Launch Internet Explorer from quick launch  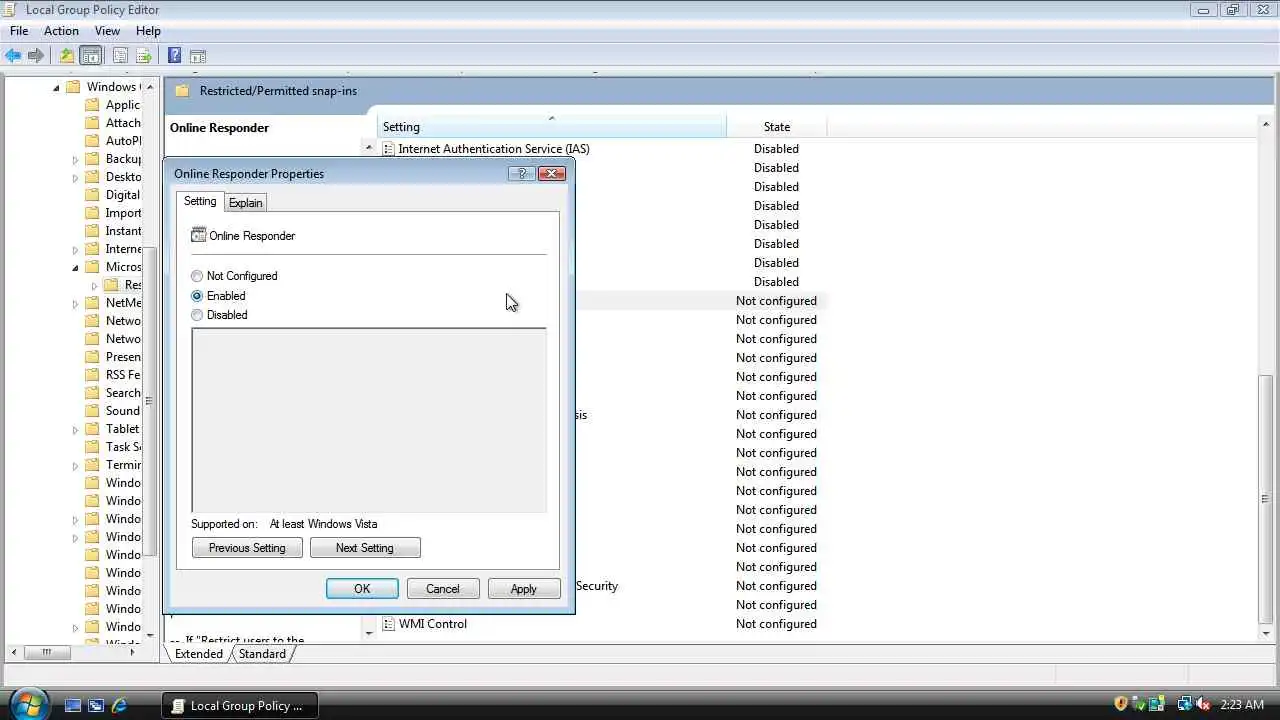click(x=119, y=705)
